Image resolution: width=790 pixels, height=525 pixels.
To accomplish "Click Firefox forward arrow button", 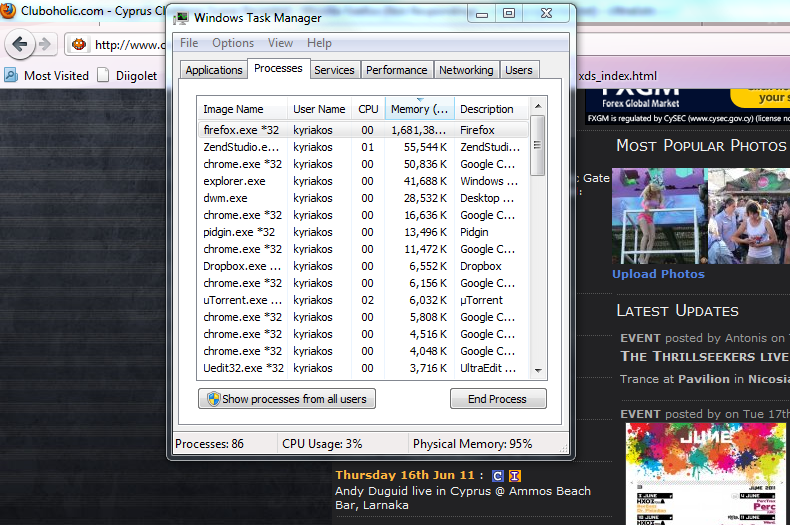I will click(45, 44).
